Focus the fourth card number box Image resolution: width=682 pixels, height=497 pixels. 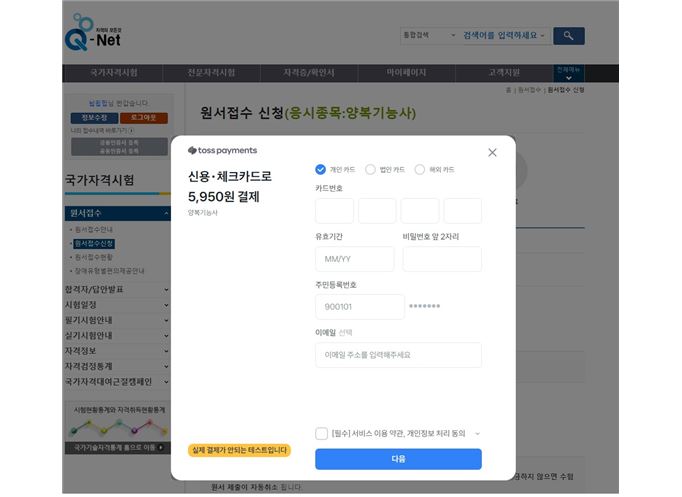[x=463, y=211]
